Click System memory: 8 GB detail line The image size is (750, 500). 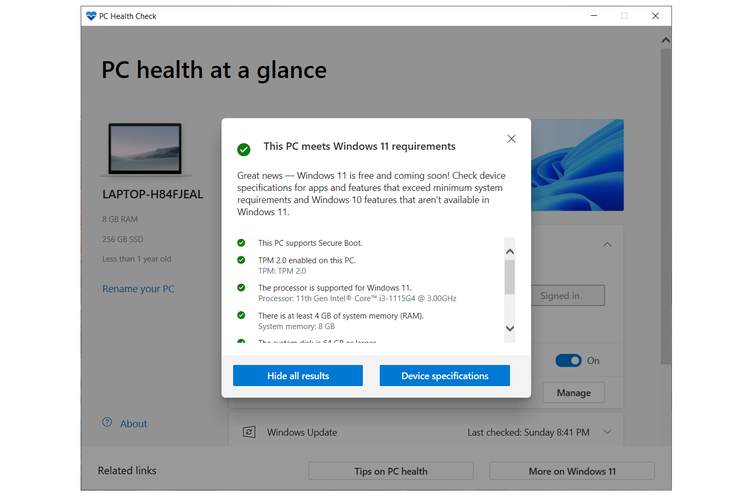click(x=297, y=326)
